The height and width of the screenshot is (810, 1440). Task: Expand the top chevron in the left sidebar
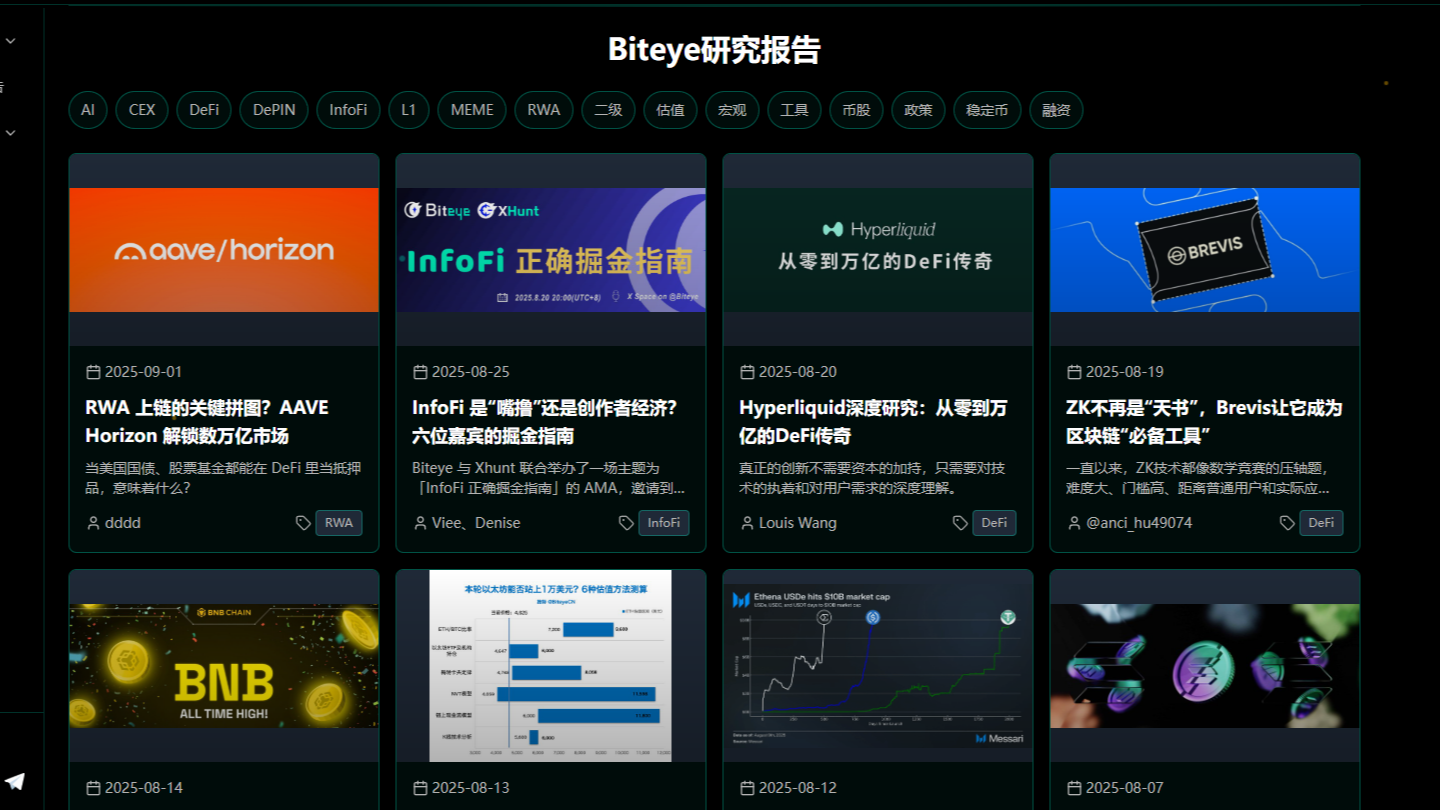point(10,40)
